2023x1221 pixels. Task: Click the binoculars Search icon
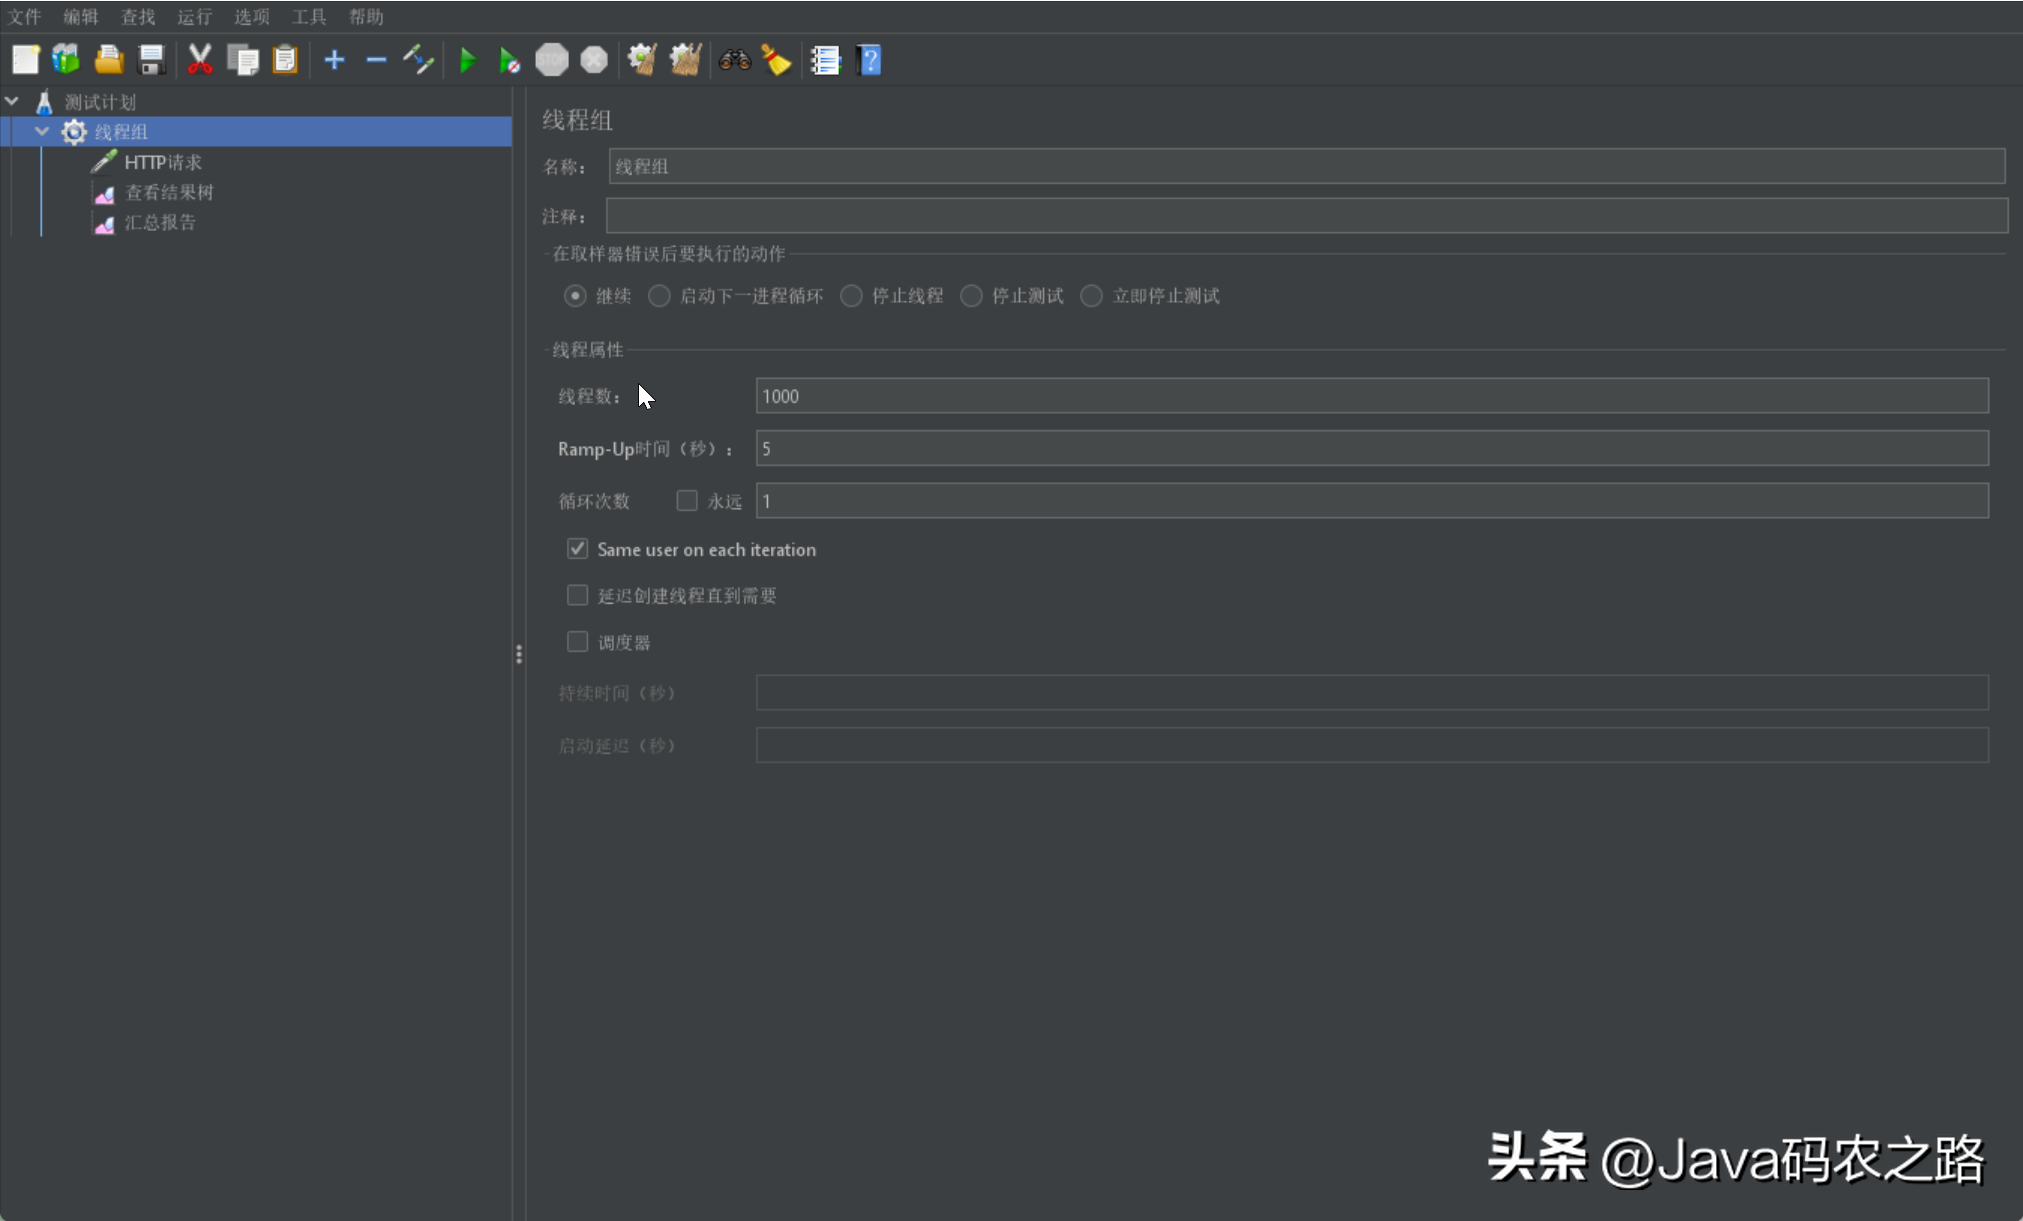point(734,60)
